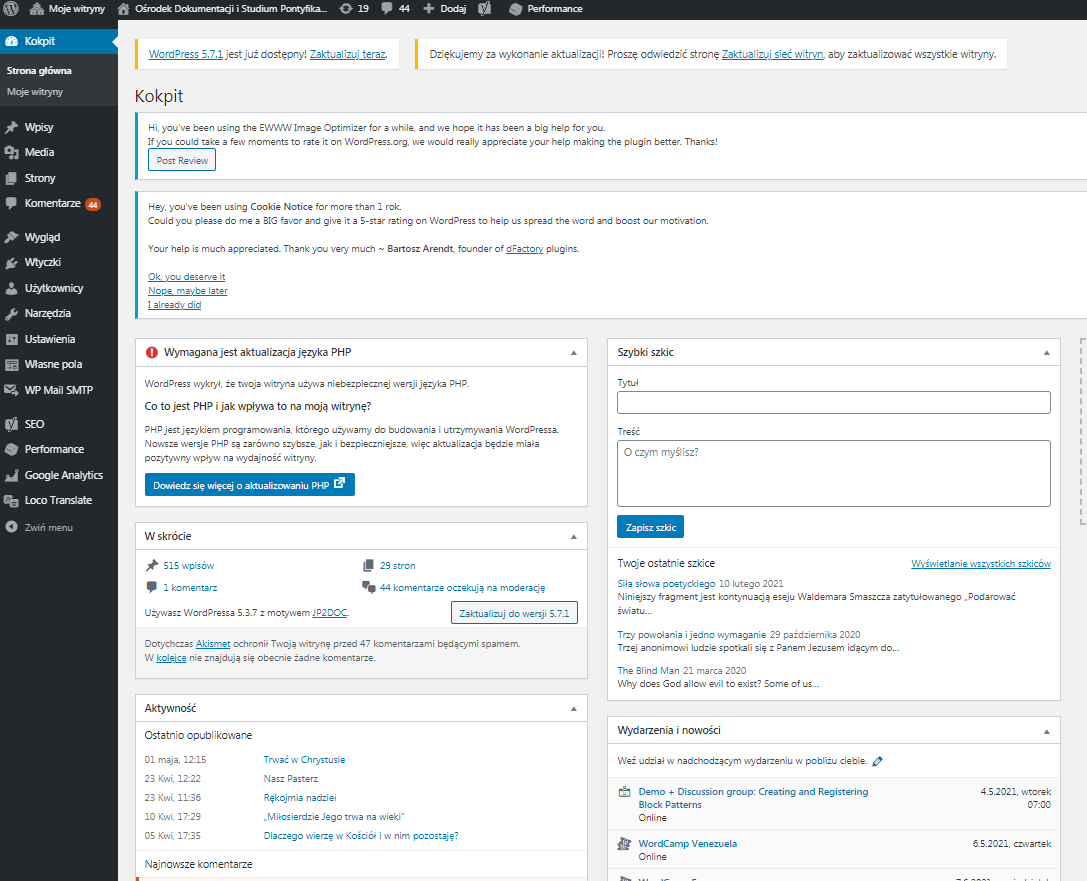Open 44 komentarze oczekują na moderację link

pyautogui.click(x=462, y=588)
